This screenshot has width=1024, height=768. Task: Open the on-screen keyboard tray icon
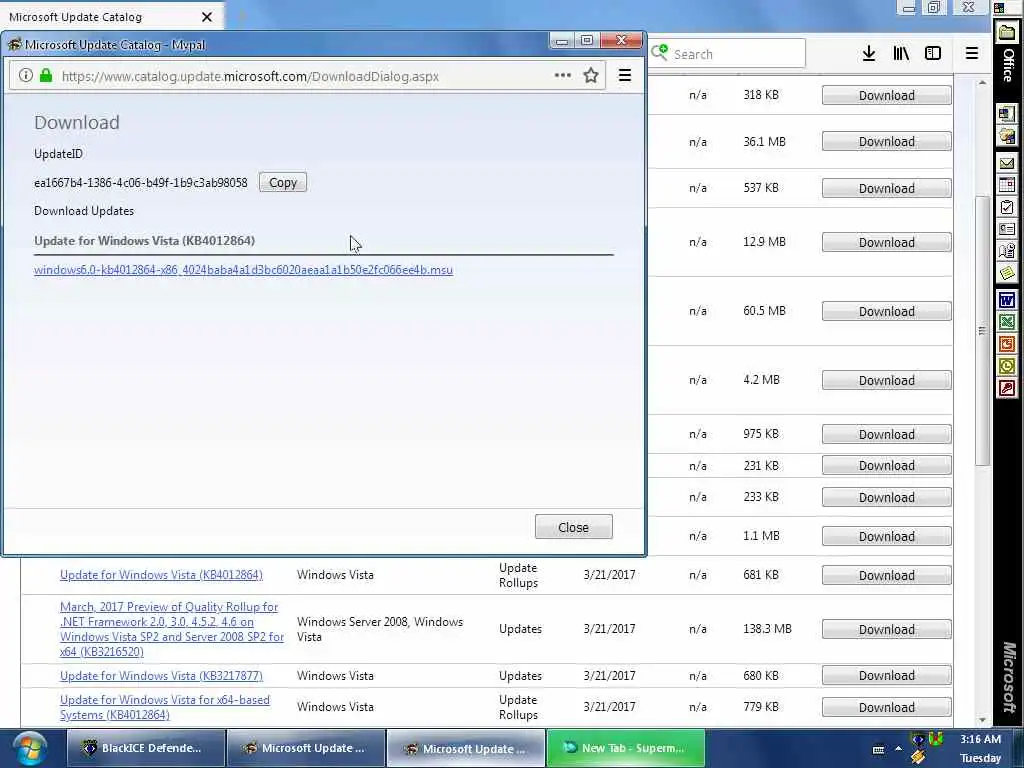point(878,749)
